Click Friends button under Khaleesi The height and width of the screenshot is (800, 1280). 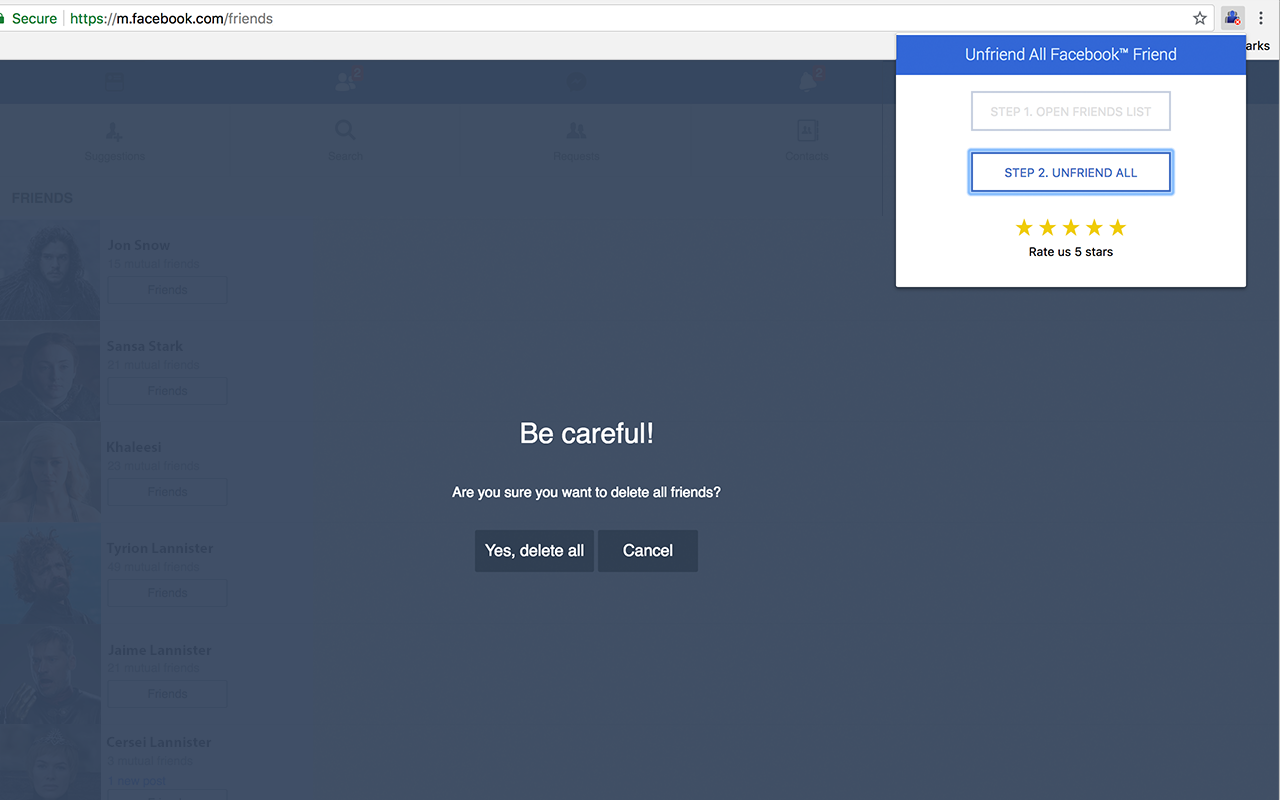point(167,492)
